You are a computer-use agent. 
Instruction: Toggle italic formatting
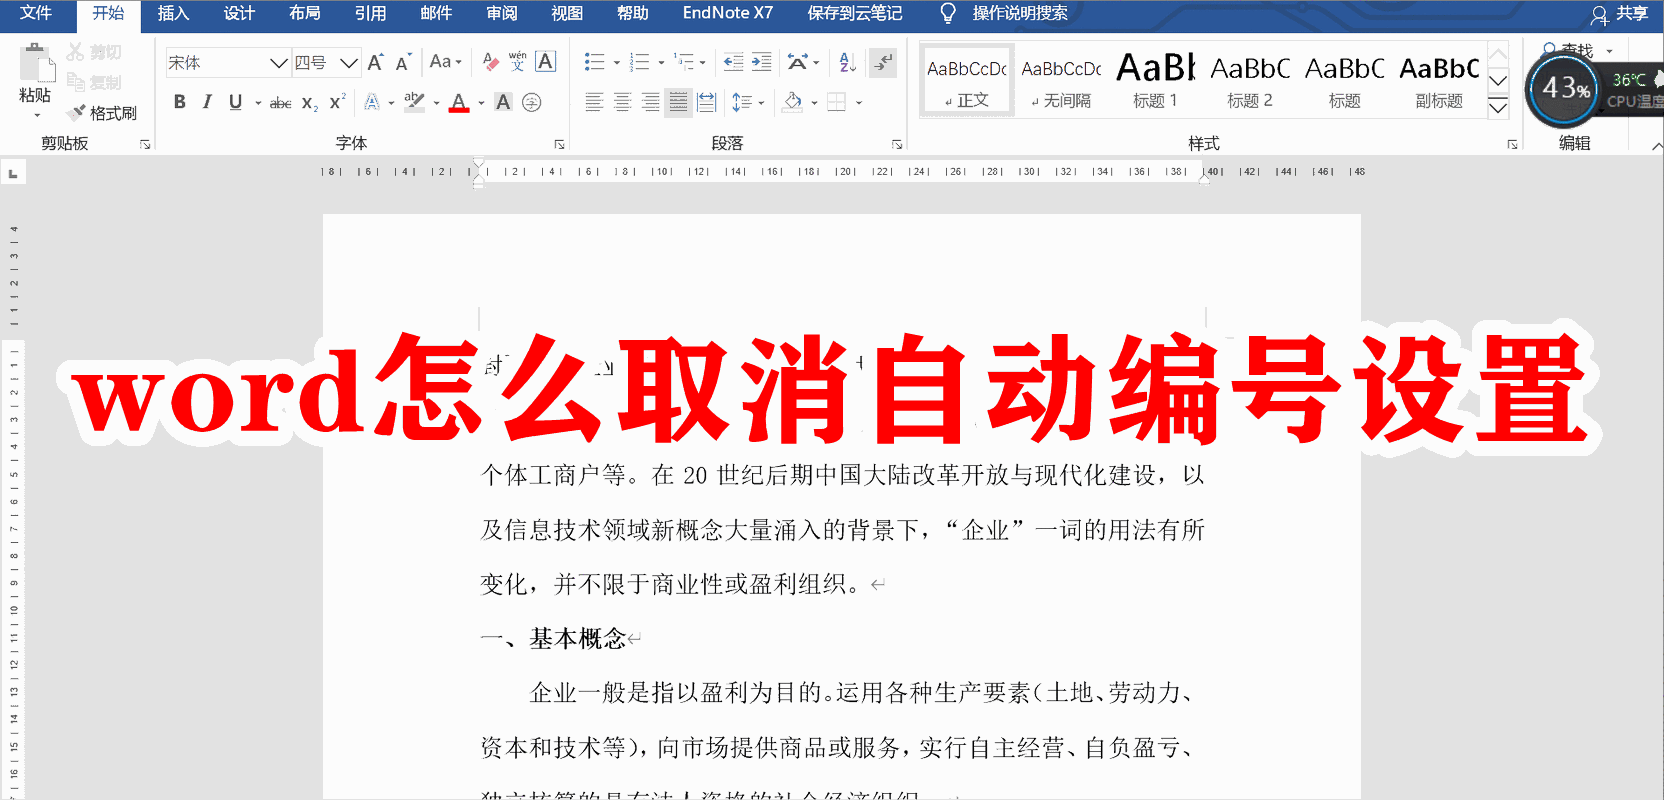click(x=207, y=102)
